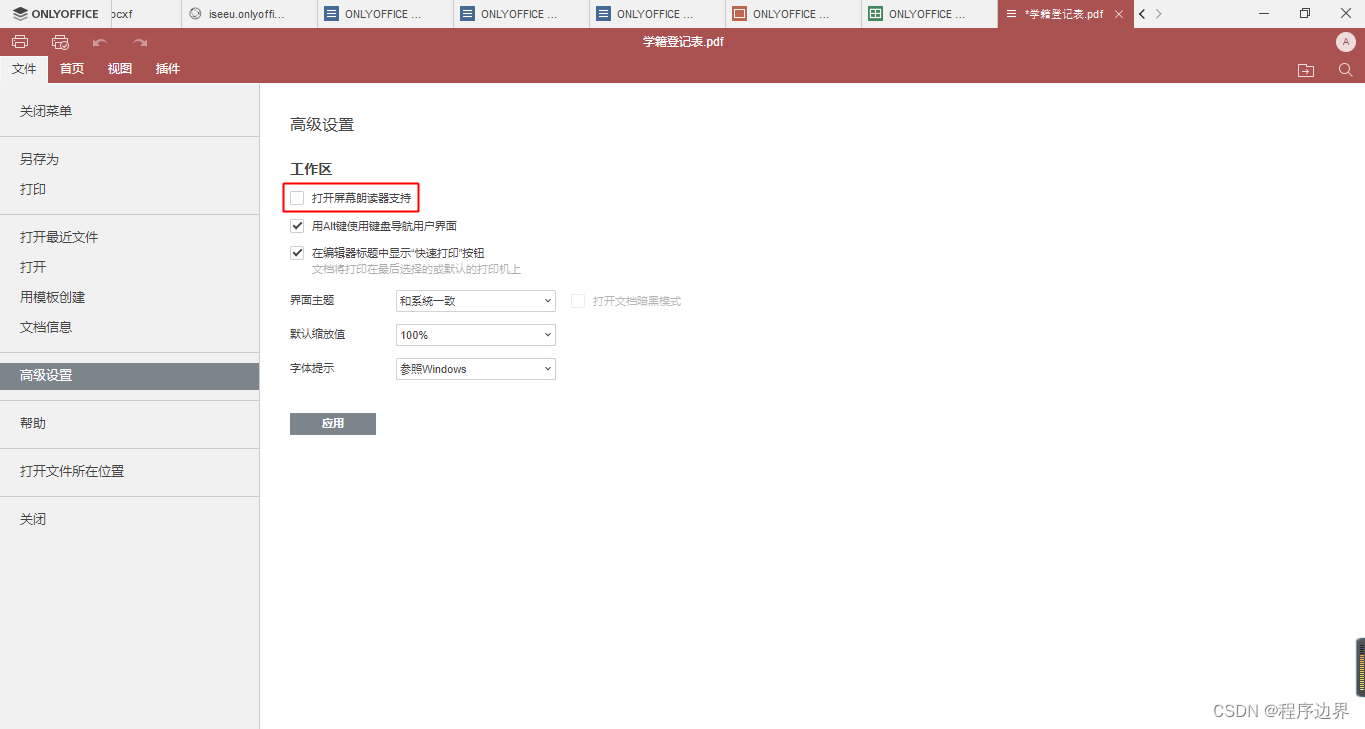
Task: Select 用模板创建 in the file menu
Action: [130, 297]
